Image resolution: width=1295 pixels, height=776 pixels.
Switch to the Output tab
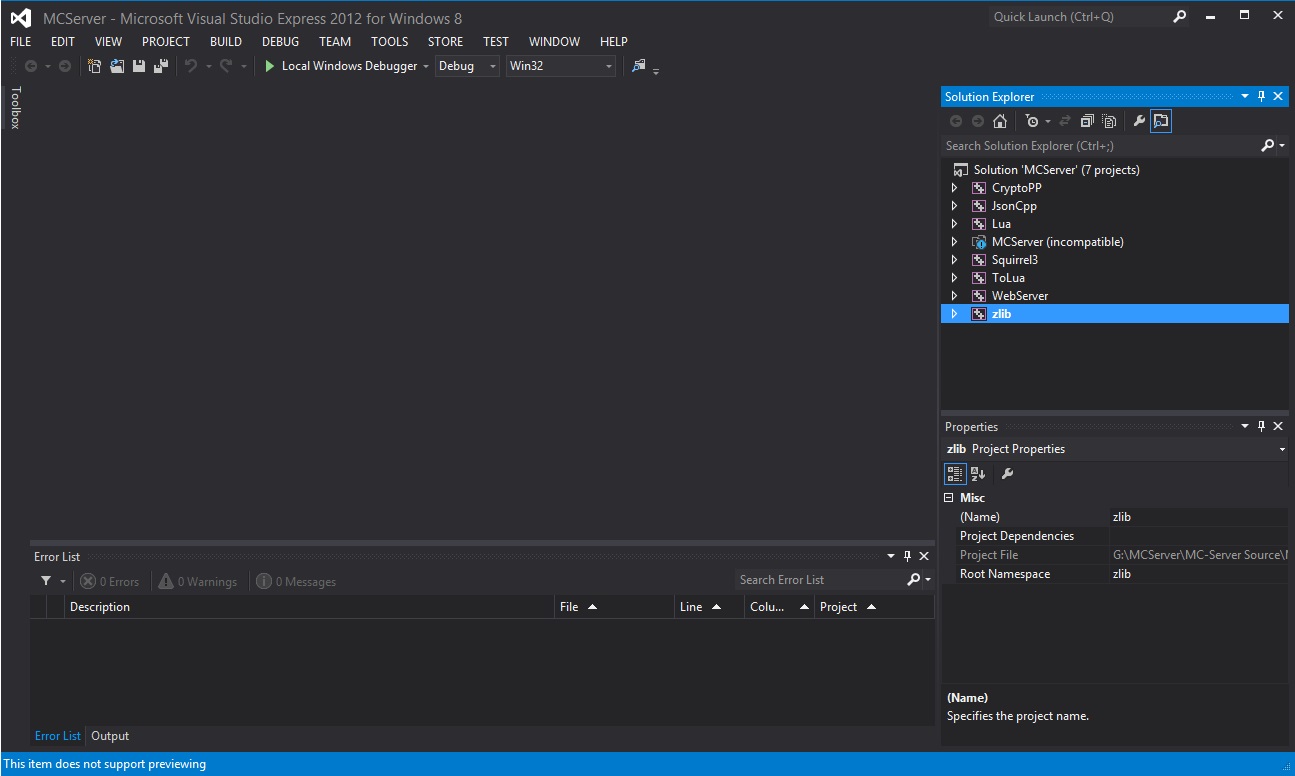[110, 736]
